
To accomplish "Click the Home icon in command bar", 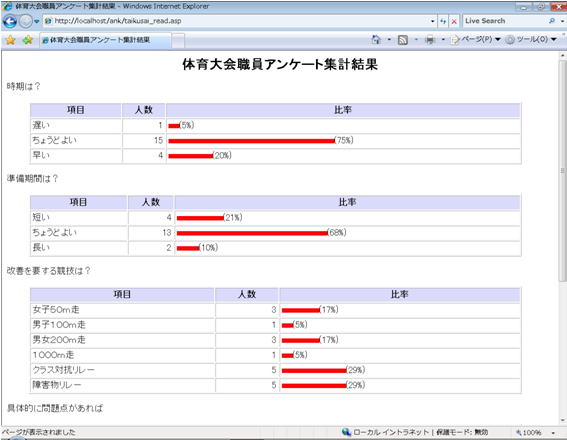I will [x=376, y=39].
